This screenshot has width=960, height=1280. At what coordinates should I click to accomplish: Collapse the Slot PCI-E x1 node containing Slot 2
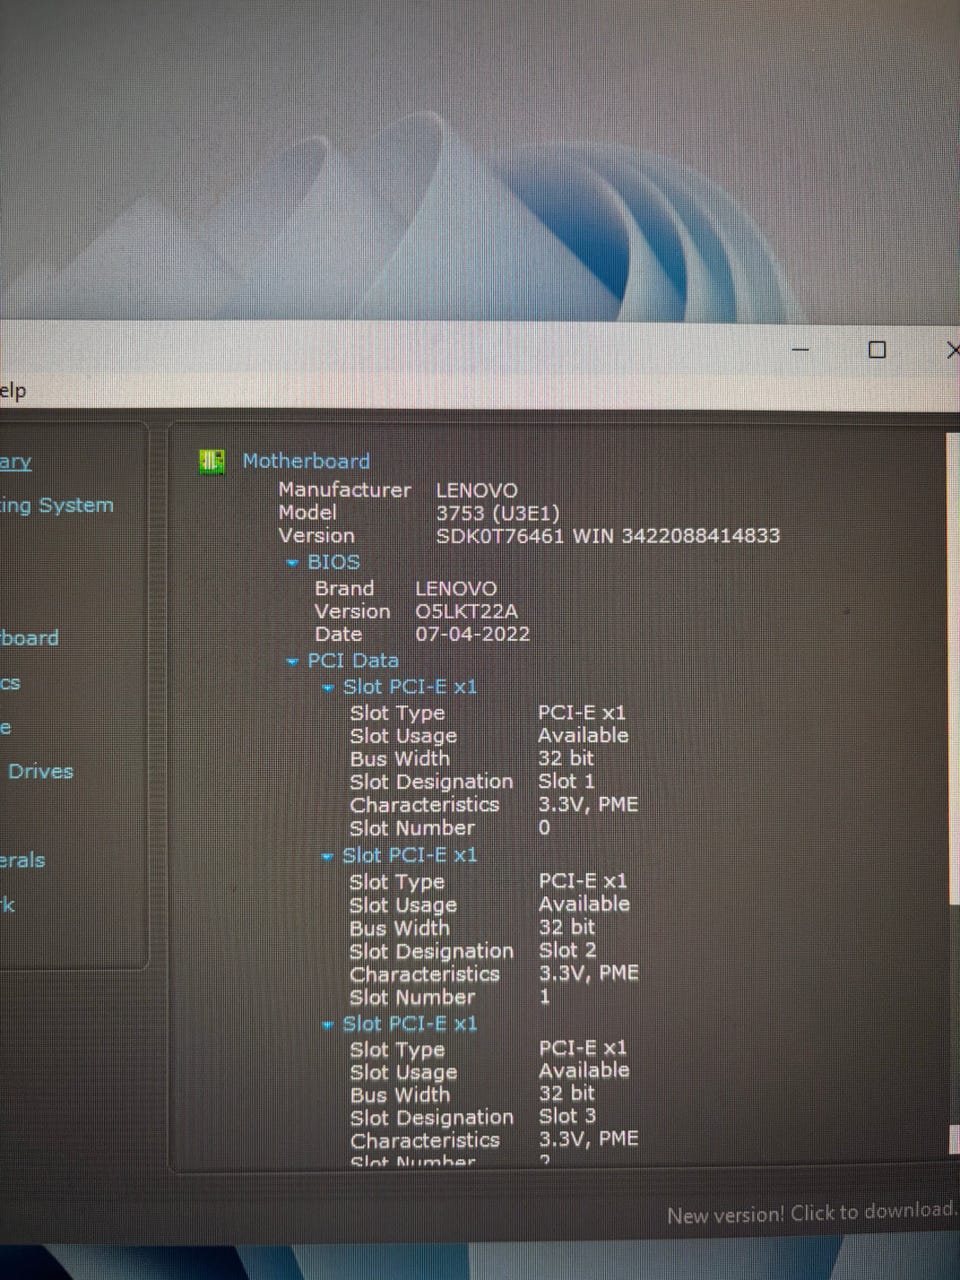click(327, 857)
